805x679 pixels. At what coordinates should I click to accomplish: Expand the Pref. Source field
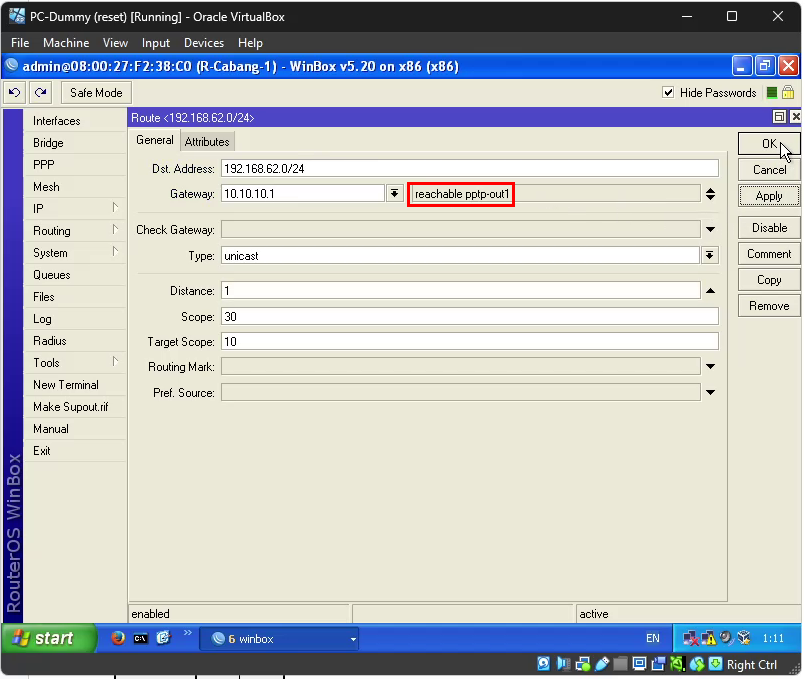[x=711, y=392]
